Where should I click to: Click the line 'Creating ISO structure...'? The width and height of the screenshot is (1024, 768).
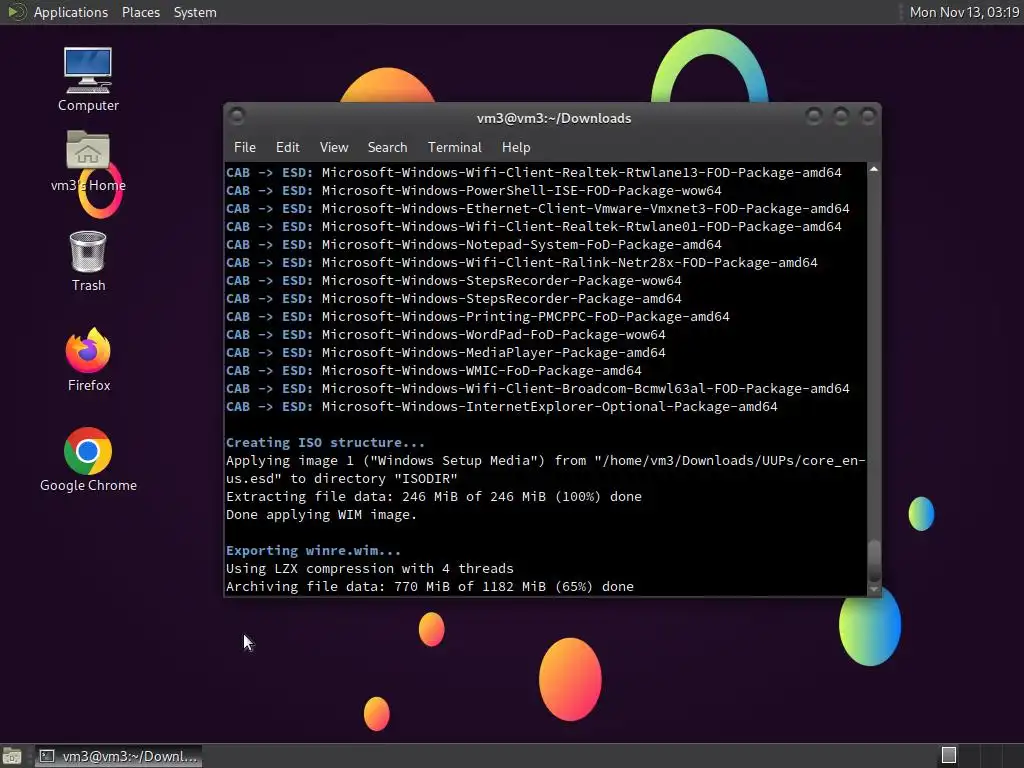(x=325, y=442)
